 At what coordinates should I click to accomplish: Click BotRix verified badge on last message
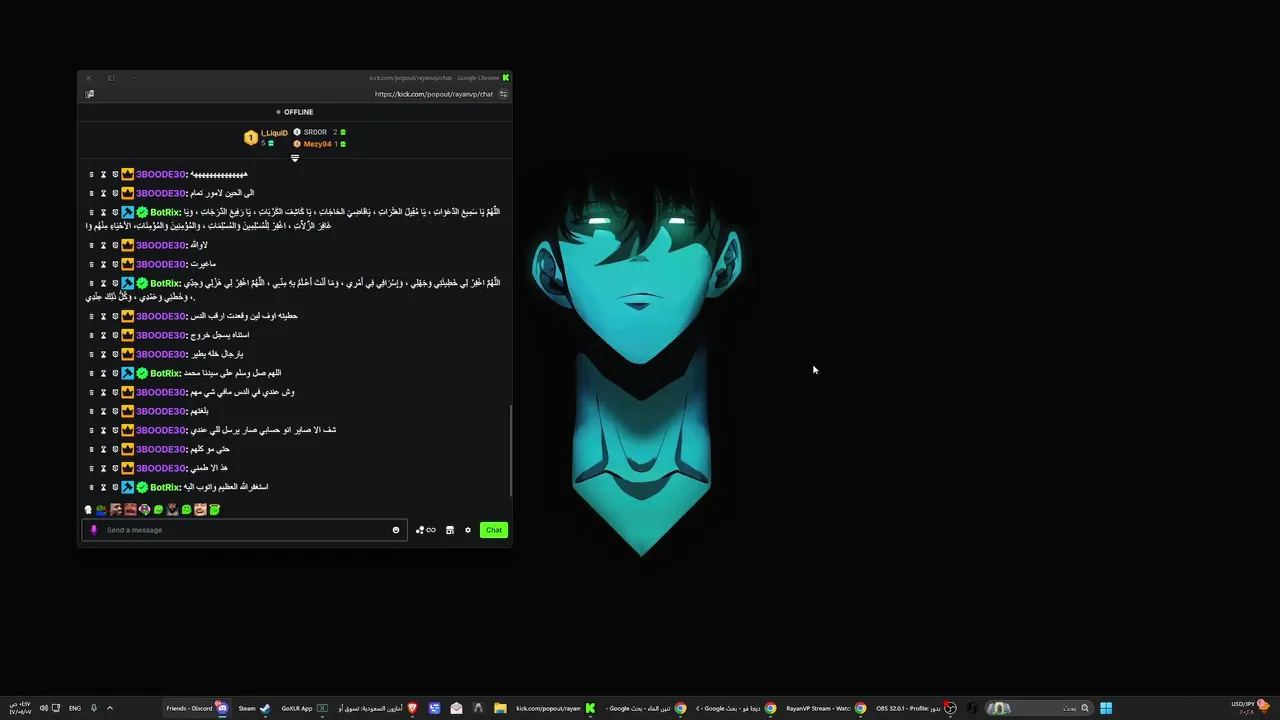[142, 487]
